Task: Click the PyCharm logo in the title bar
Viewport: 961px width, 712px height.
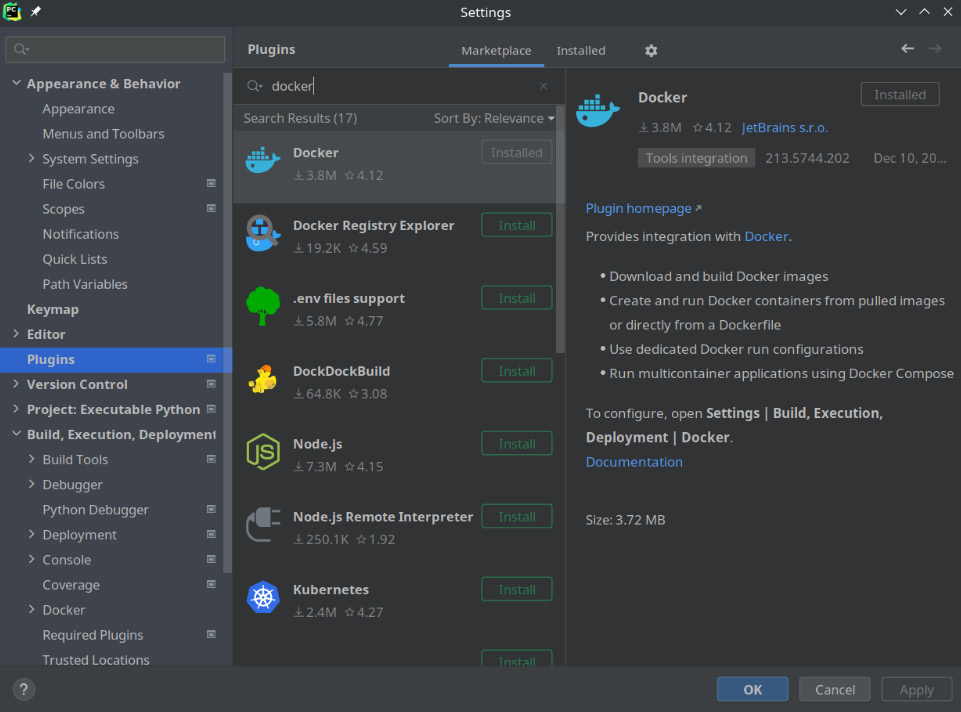Action: [x=12, y=12]
